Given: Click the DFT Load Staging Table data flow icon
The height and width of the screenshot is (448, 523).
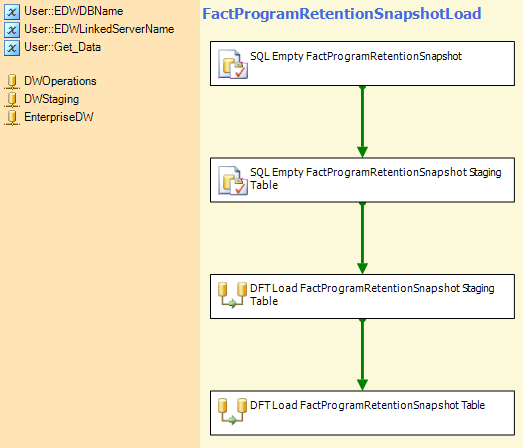Looking at the screenshot, I should 232,295.
